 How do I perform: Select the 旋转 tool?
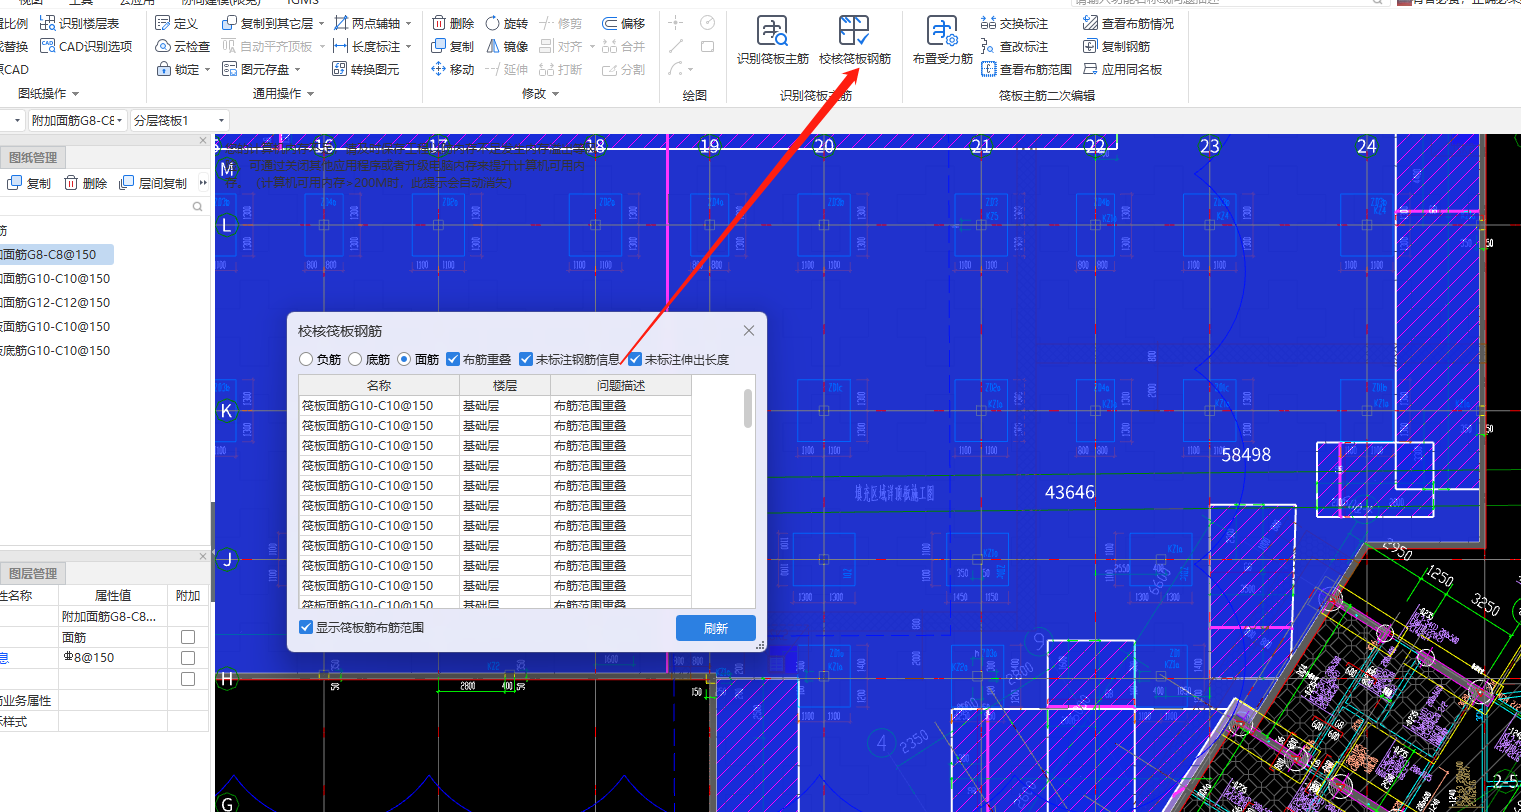506,23
